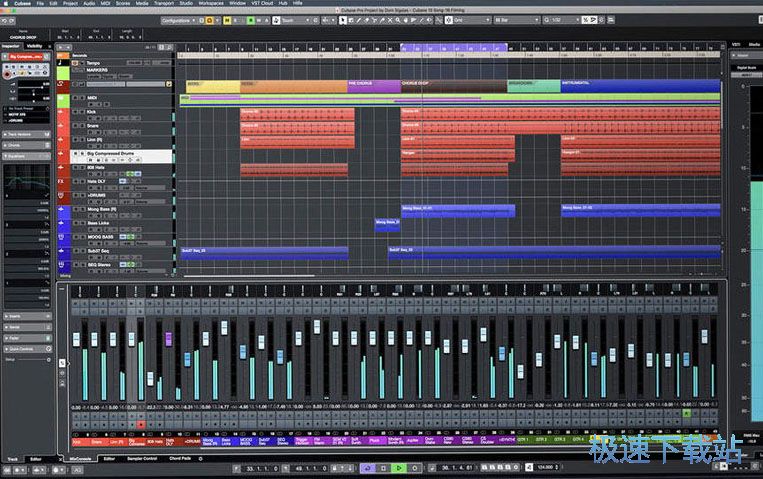Click the tempo value 124.000 field
This screenshot has height=479, width=763.
546,468
